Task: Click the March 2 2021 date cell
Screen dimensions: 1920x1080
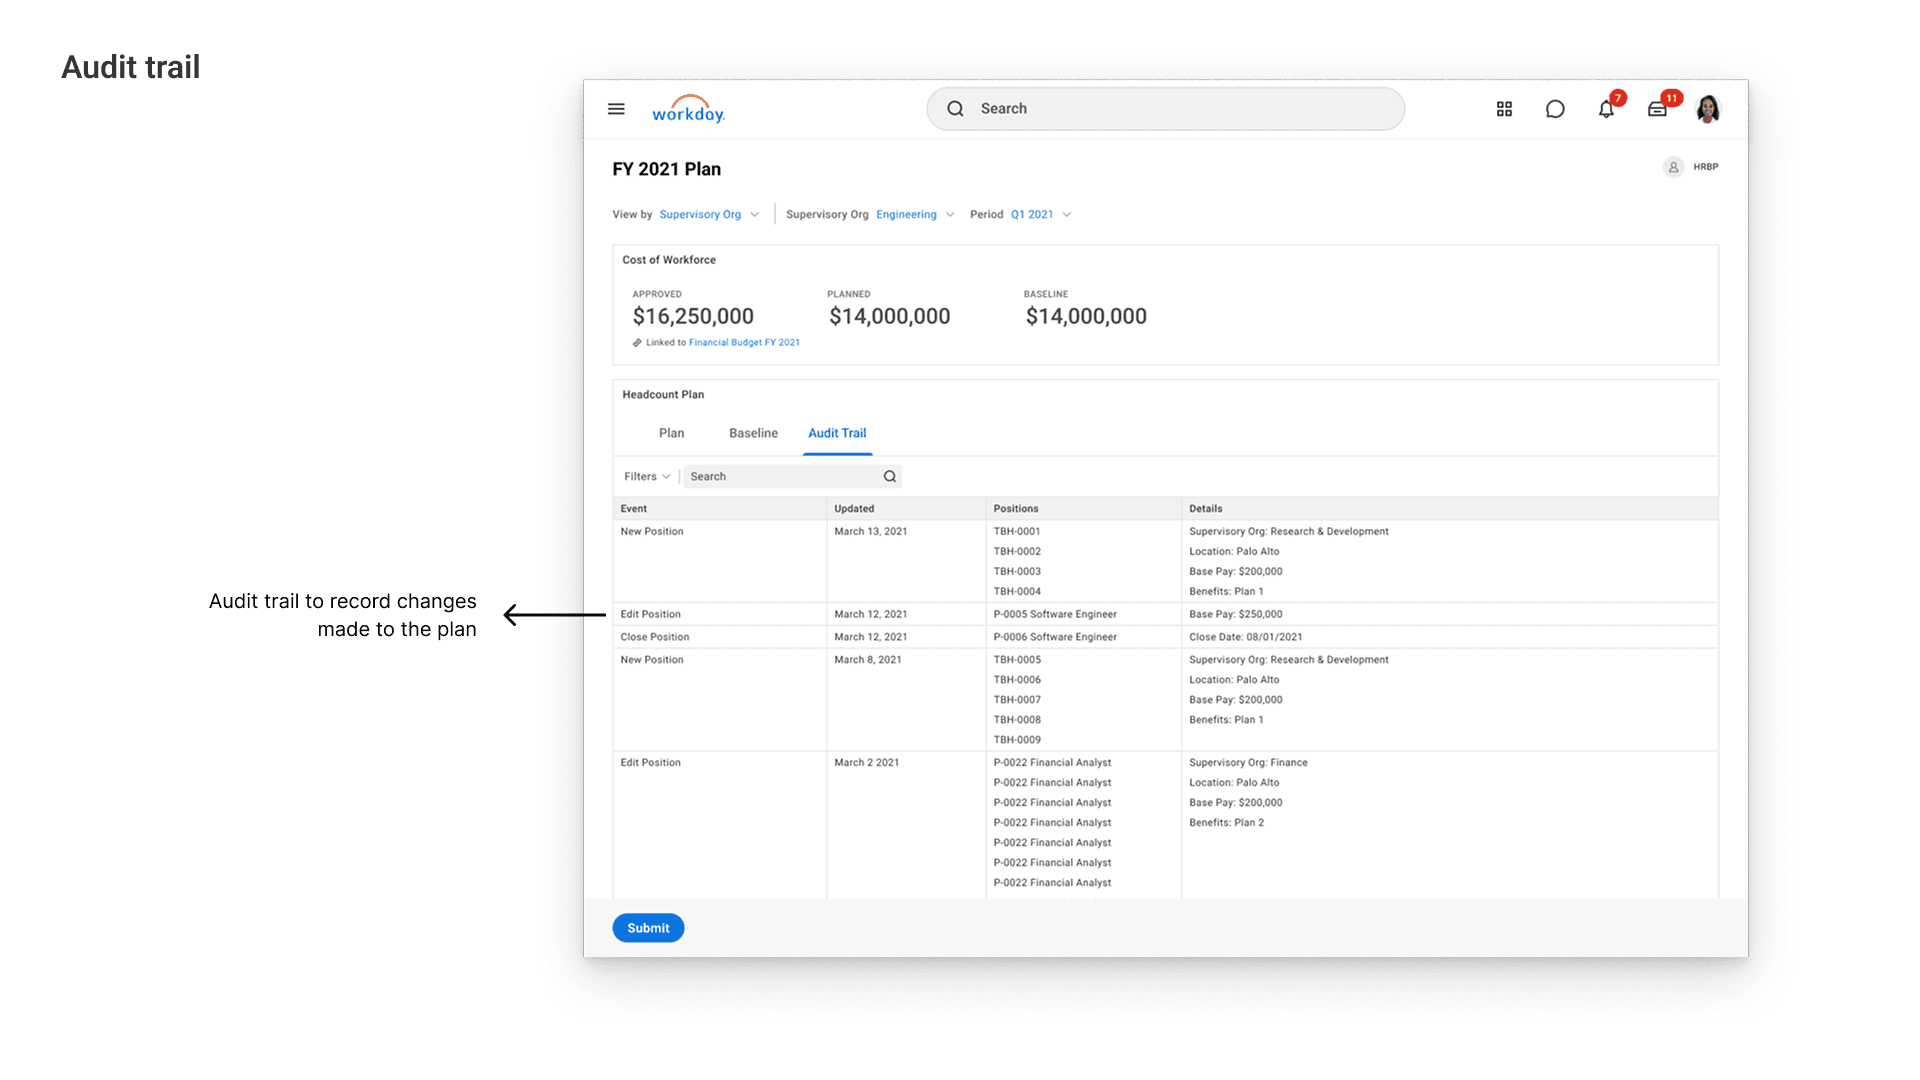Action: tap(867, 763)
